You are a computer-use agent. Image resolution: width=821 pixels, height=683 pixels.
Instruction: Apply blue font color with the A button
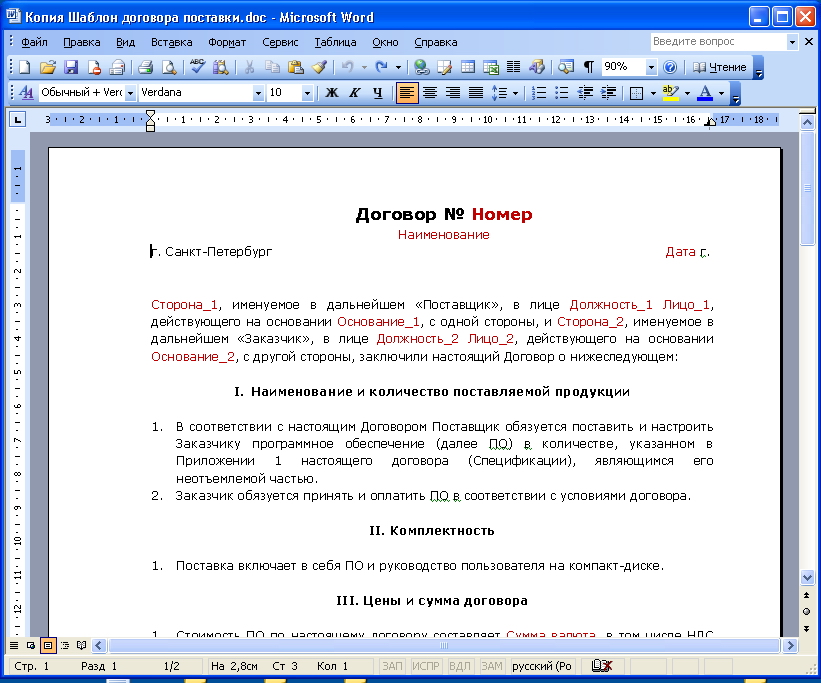[x=705, y=93]
